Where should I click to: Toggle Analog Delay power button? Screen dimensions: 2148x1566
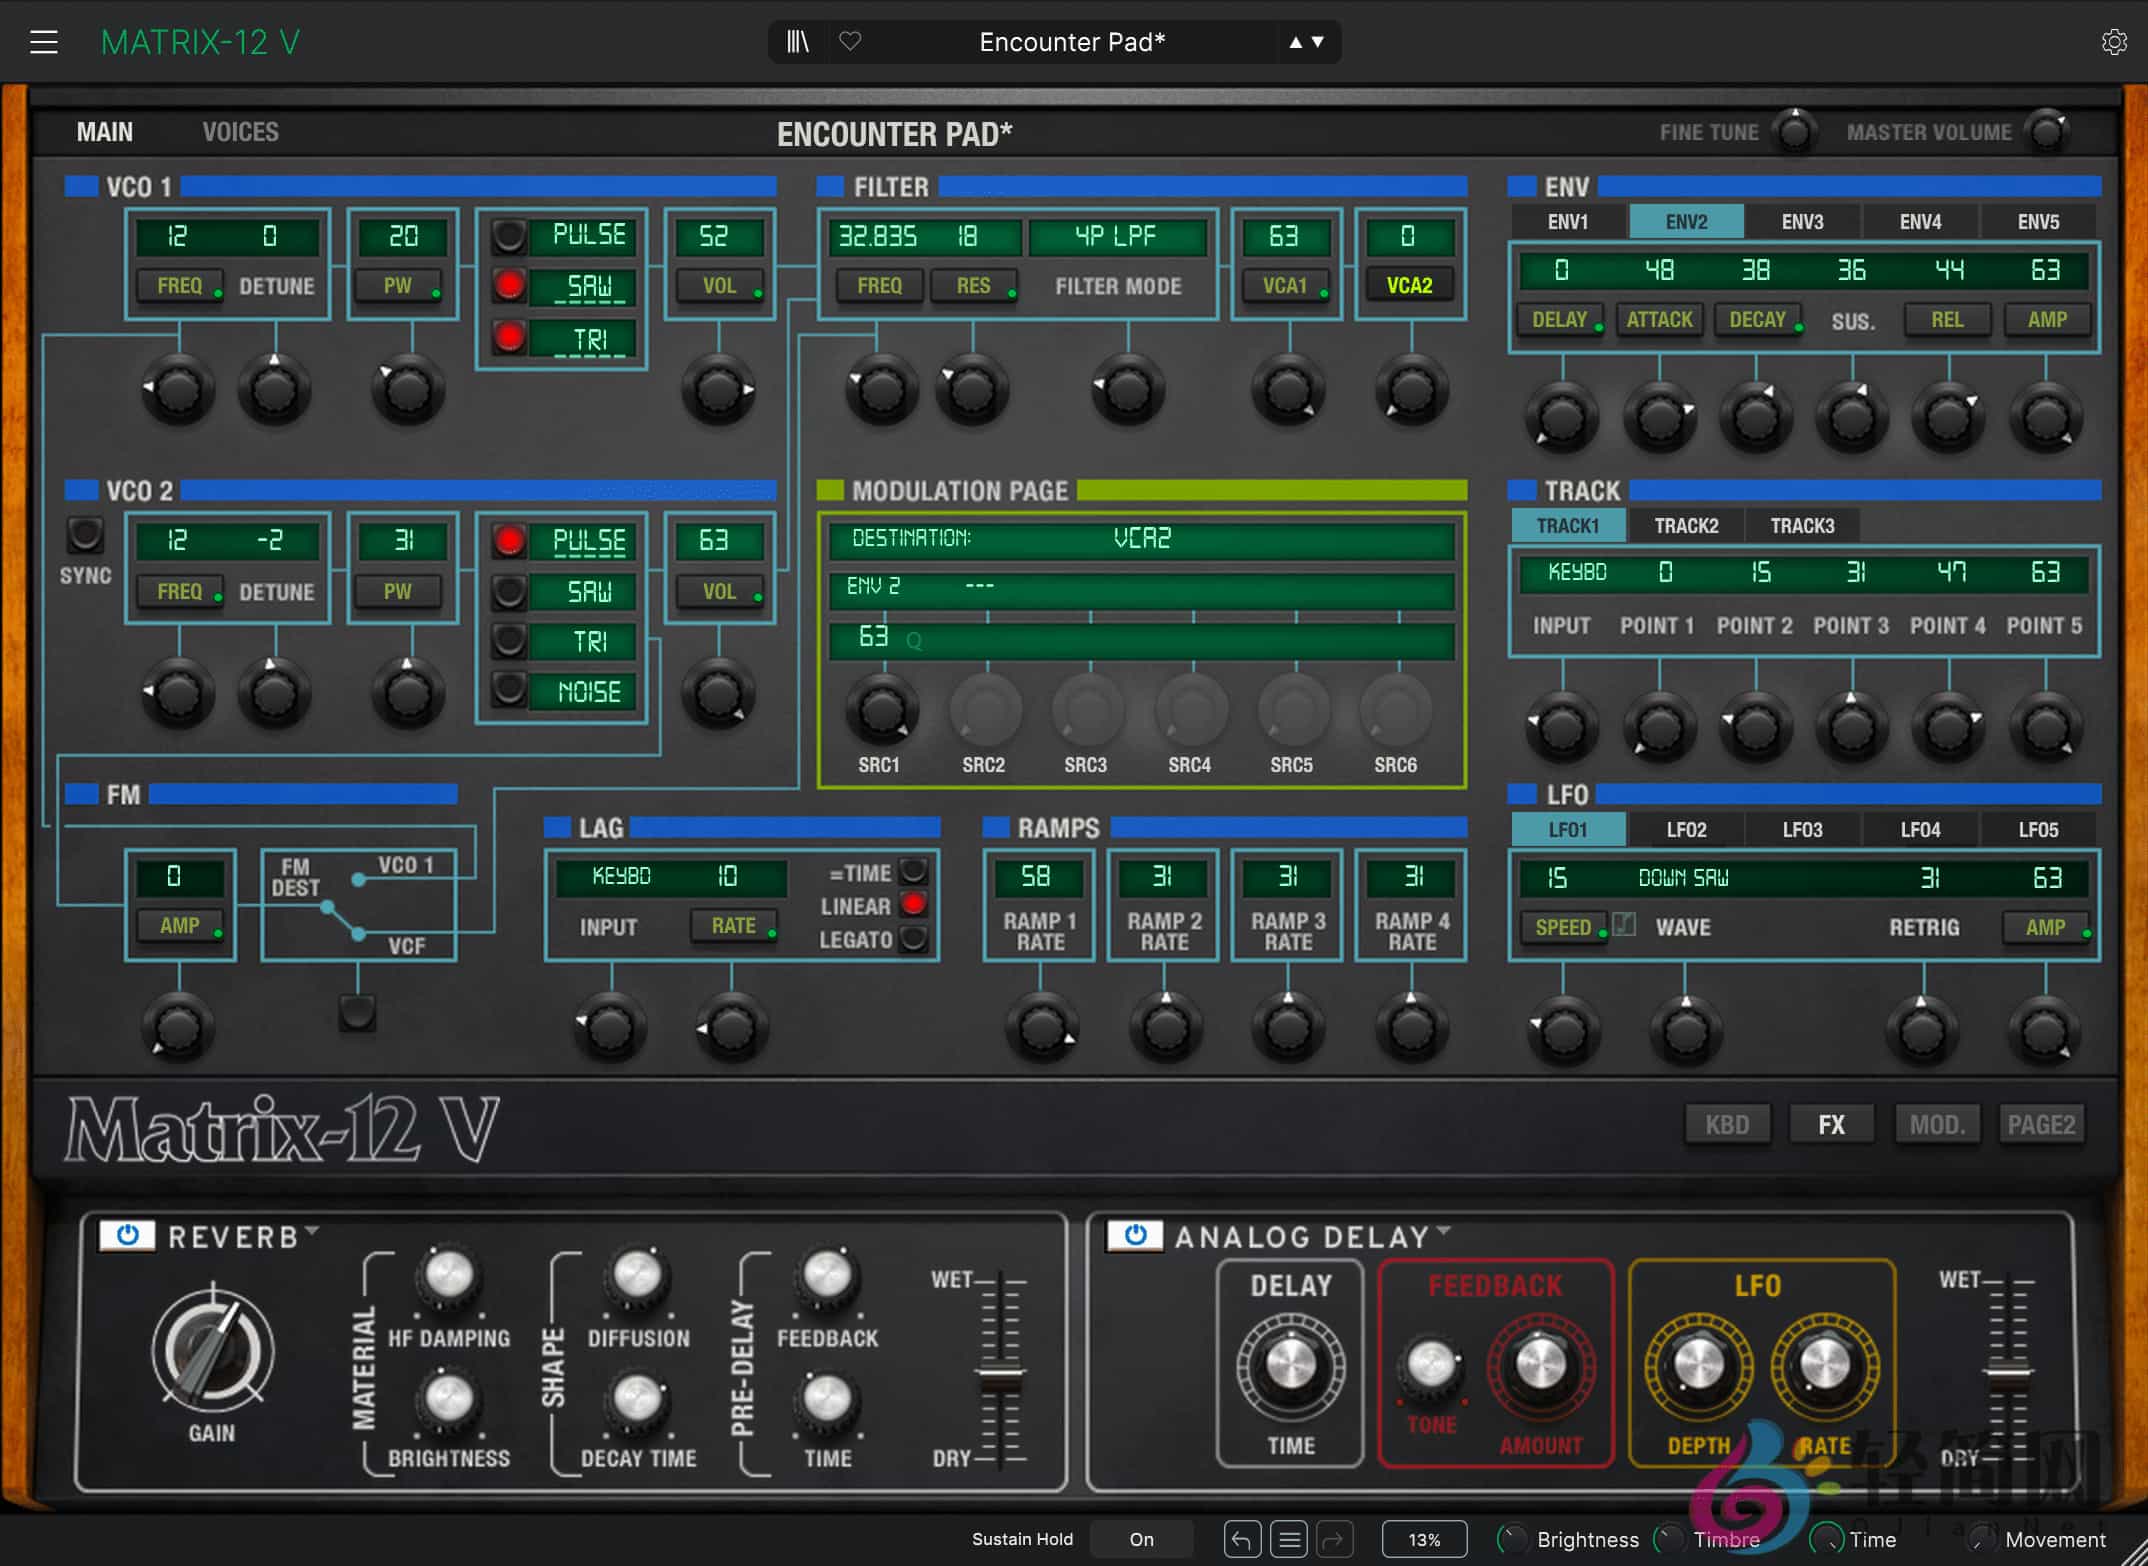(1135, 1236)
